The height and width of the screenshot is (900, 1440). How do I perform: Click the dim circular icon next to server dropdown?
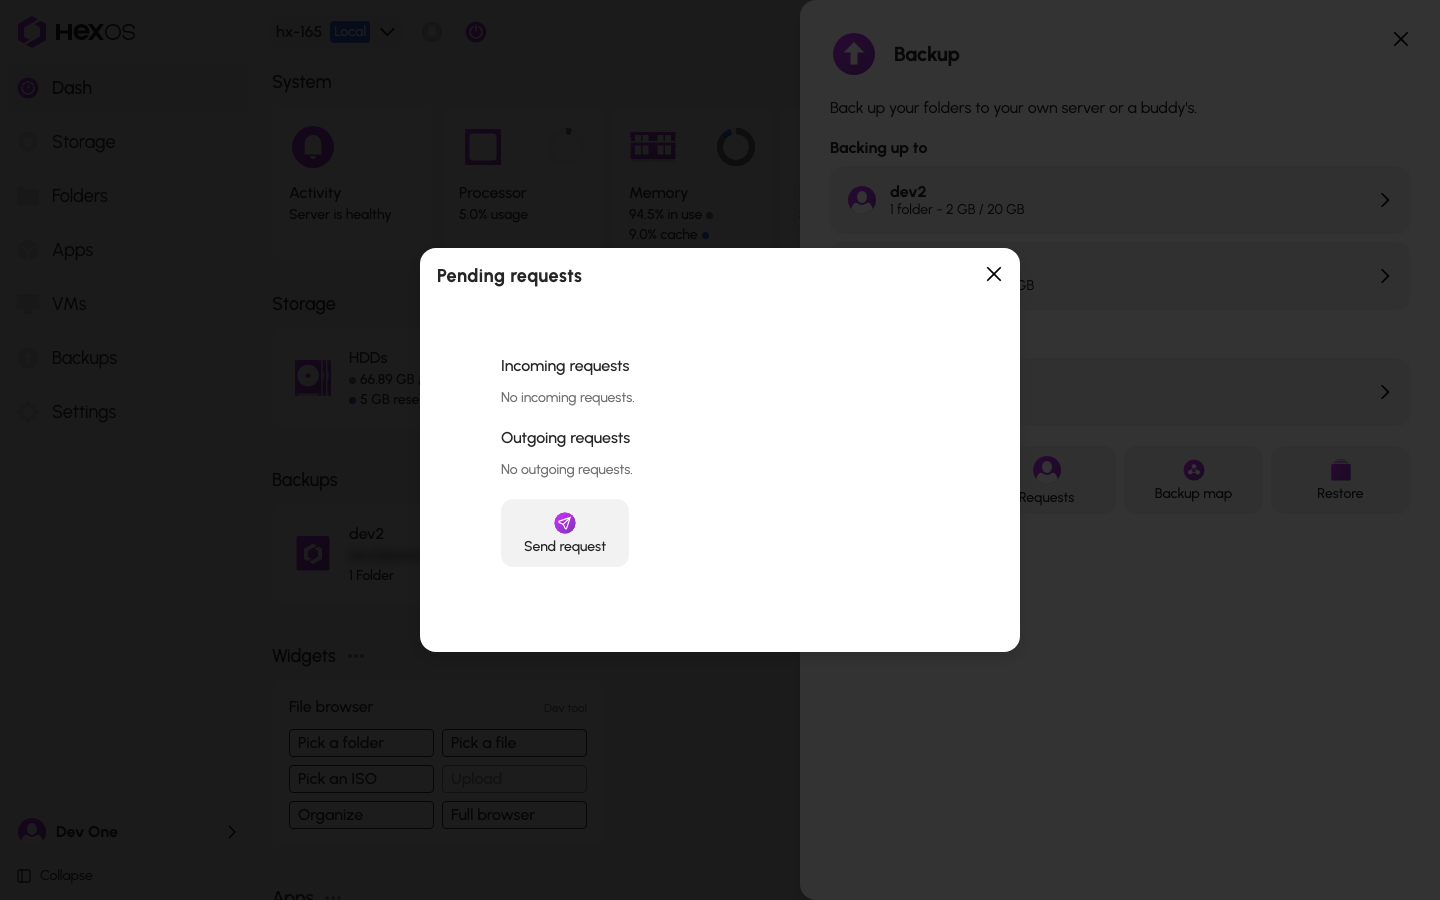(x=432, y=32)
